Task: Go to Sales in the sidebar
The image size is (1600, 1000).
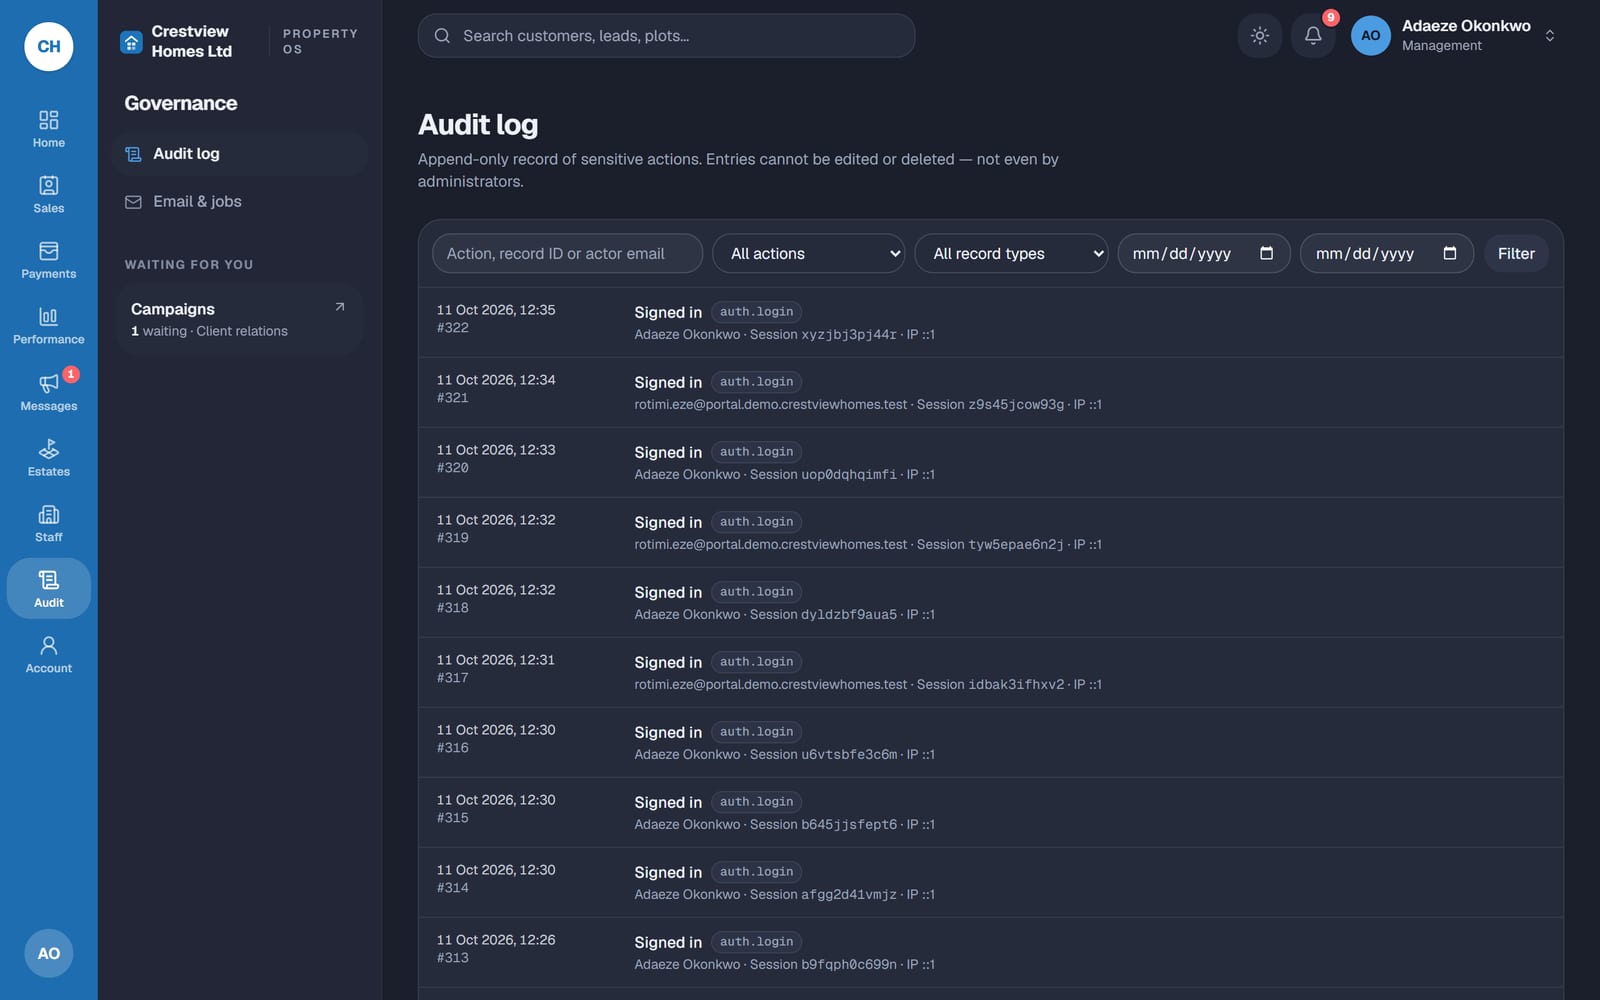Action: (x=48, y=195)
